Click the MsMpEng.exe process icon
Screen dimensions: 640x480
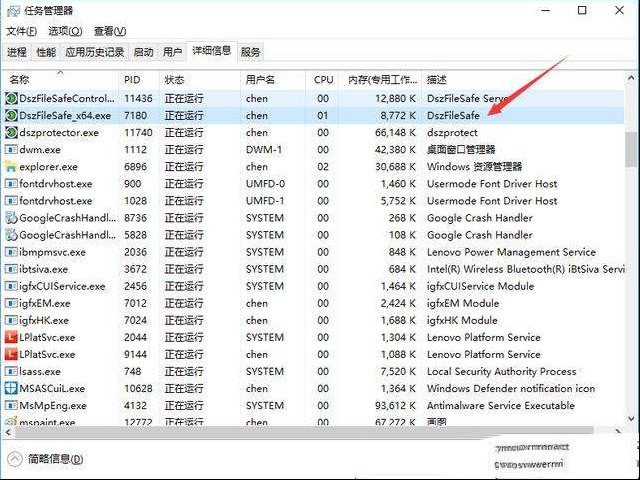[x=11, y=406]
